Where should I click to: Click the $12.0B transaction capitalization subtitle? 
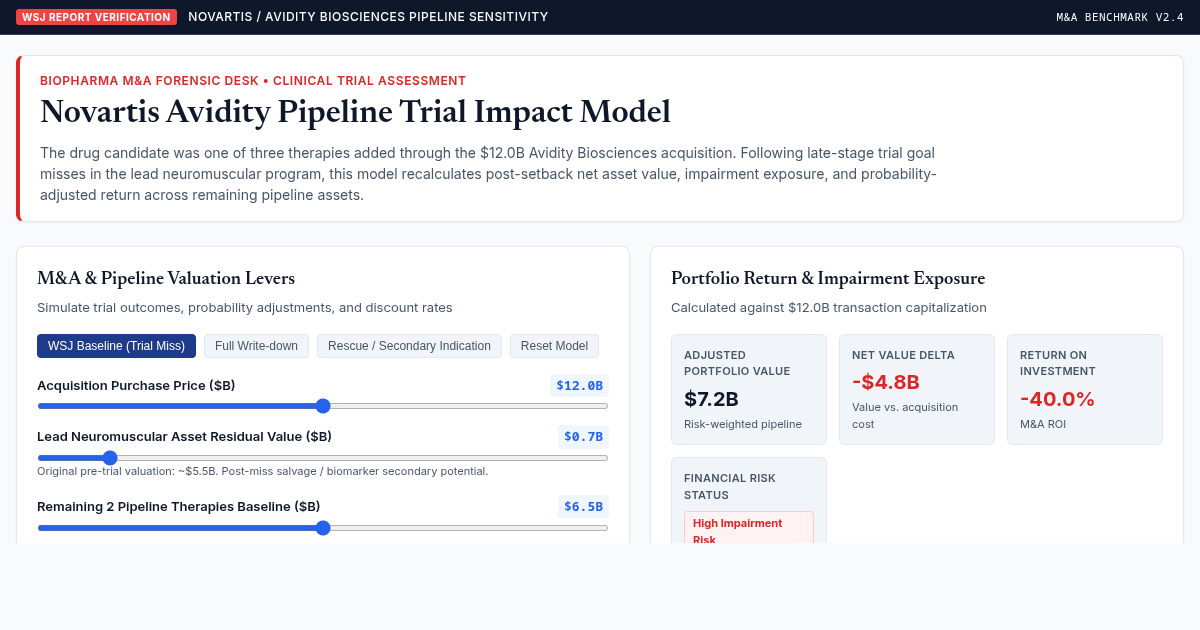[x=829, y=307]
